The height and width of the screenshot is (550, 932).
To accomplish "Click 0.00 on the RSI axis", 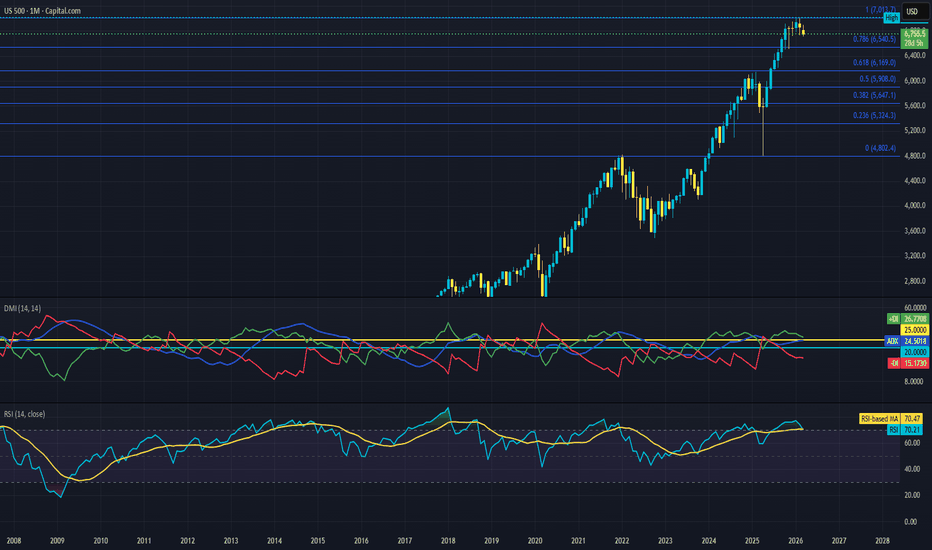I will click(x=911, y=522).
